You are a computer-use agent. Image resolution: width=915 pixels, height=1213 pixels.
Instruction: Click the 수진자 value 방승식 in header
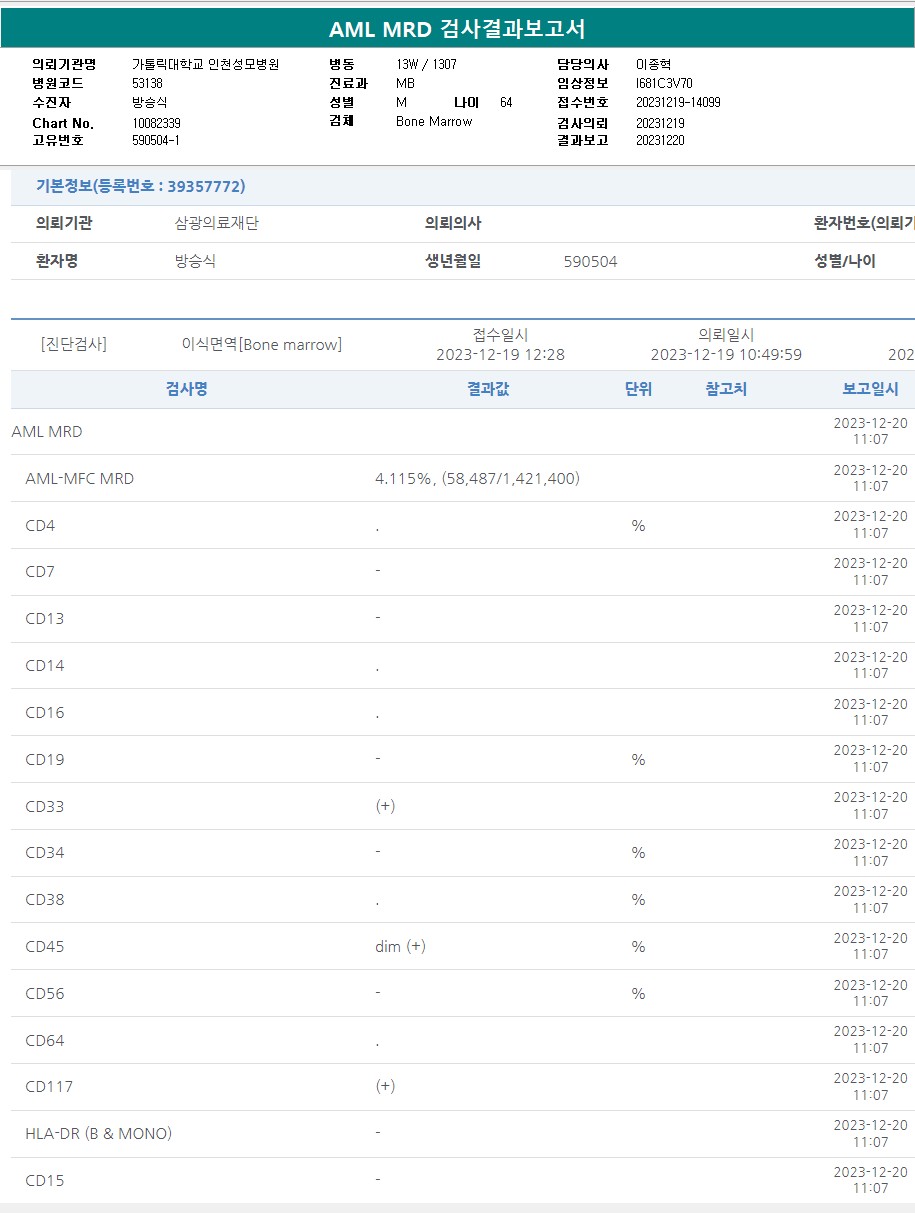pyautogui.click(x=150, y=102)
